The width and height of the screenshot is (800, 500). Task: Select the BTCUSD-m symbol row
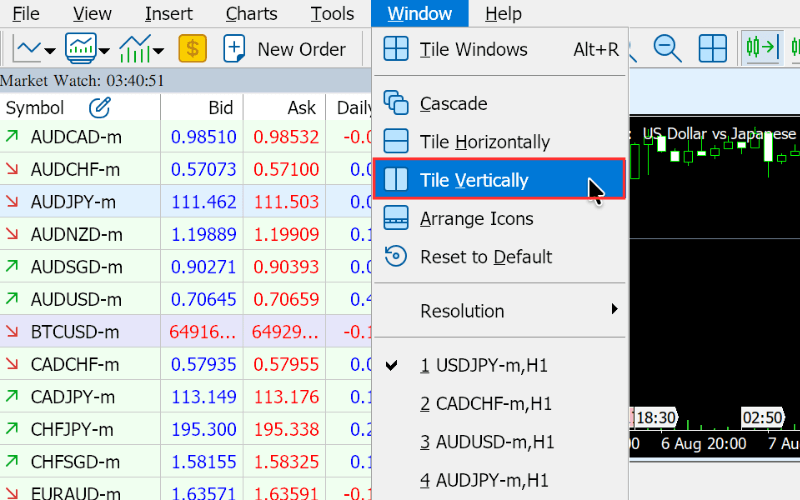186,332
